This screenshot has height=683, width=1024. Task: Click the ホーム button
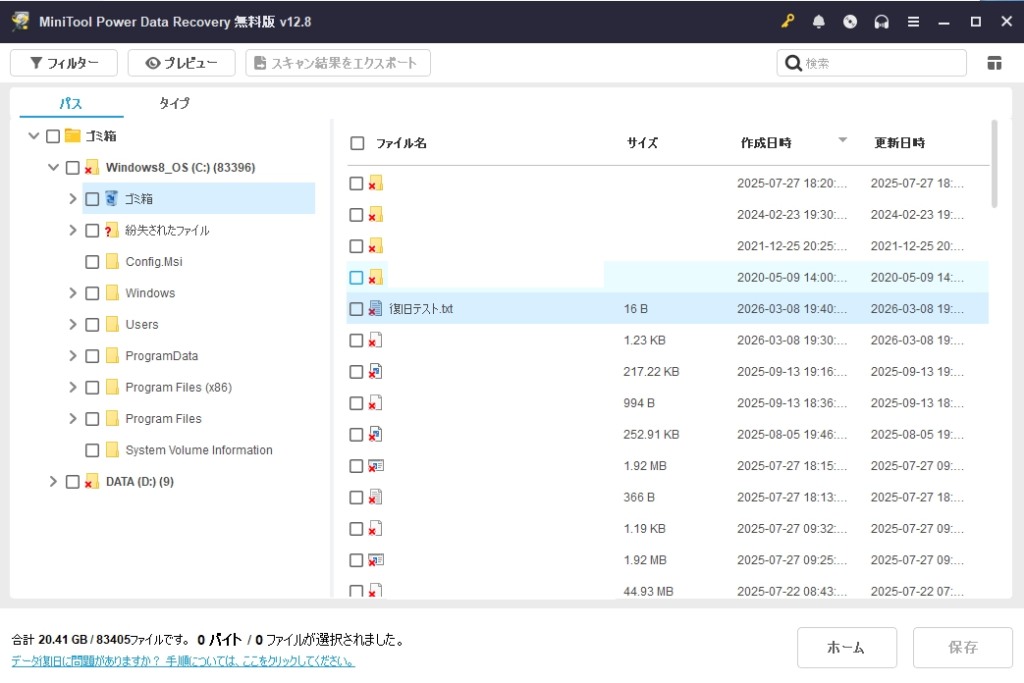[846, 647]
